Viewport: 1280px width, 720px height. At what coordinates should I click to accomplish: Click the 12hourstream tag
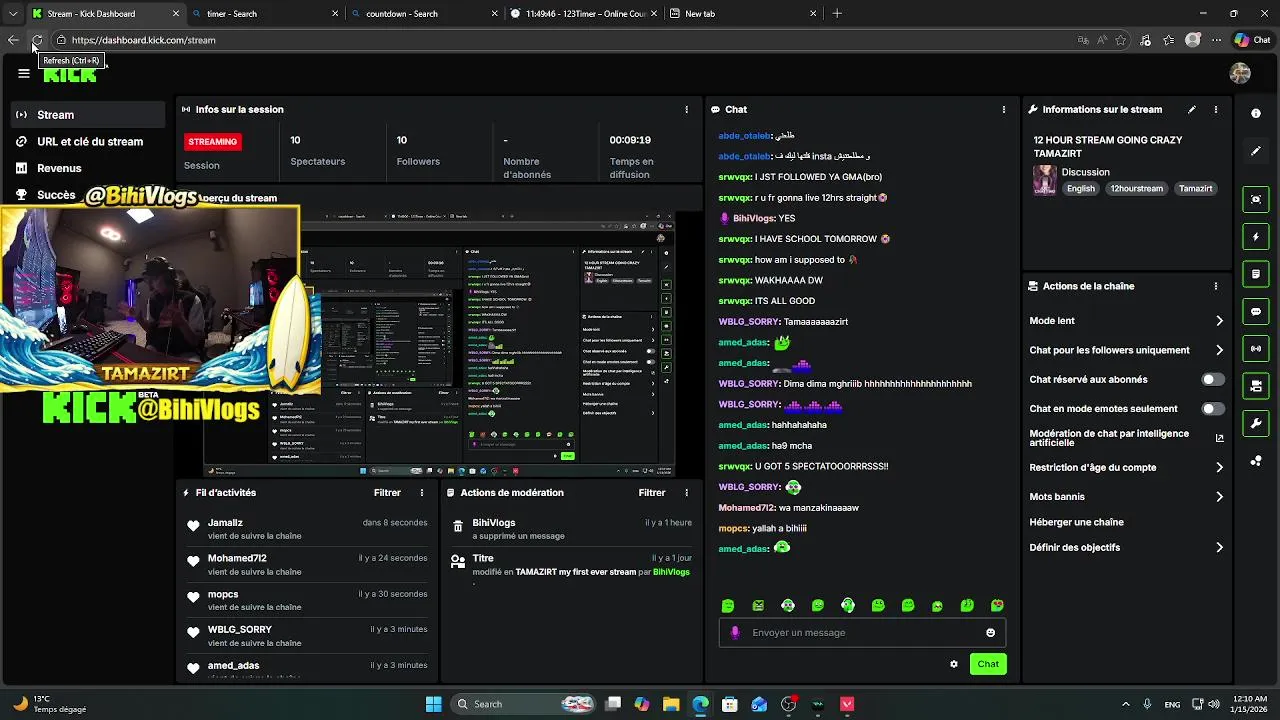tap(1136, 188)
